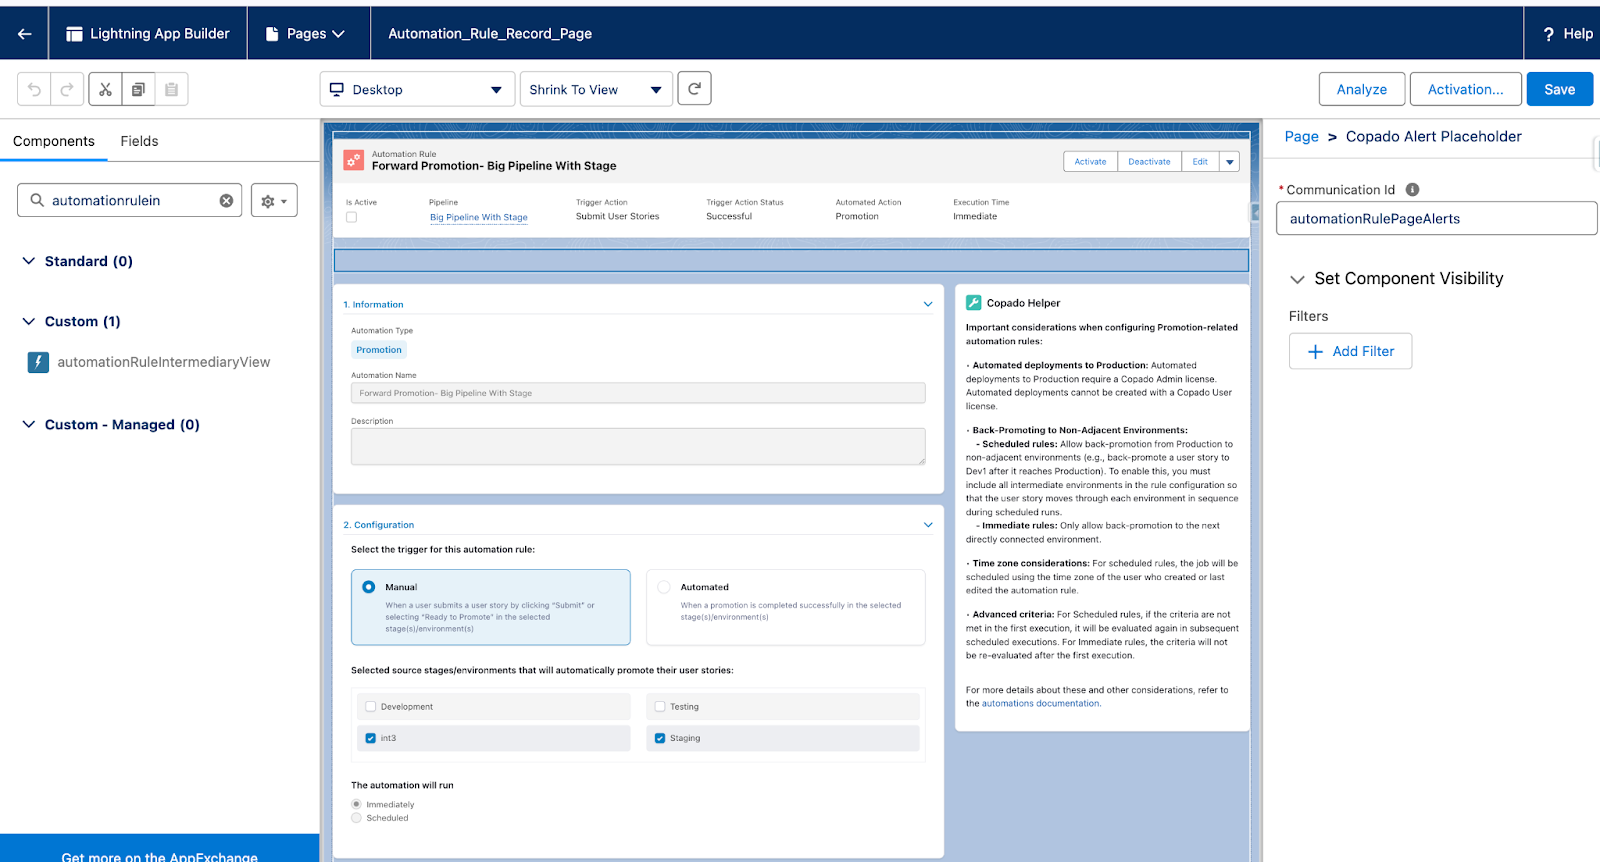The height and width of the screenshot is (862, 1600).
Task: Click the undo icon
Action: point(34,89)
